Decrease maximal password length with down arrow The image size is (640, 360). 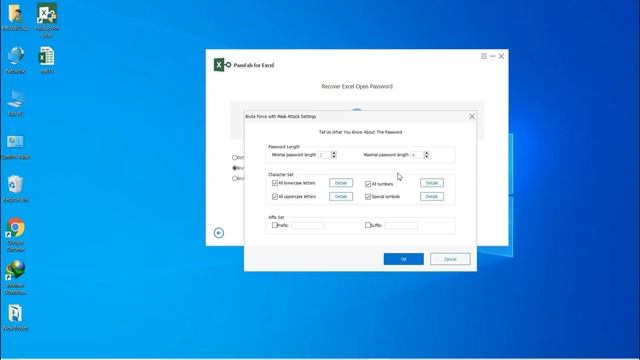click(427, 156)
